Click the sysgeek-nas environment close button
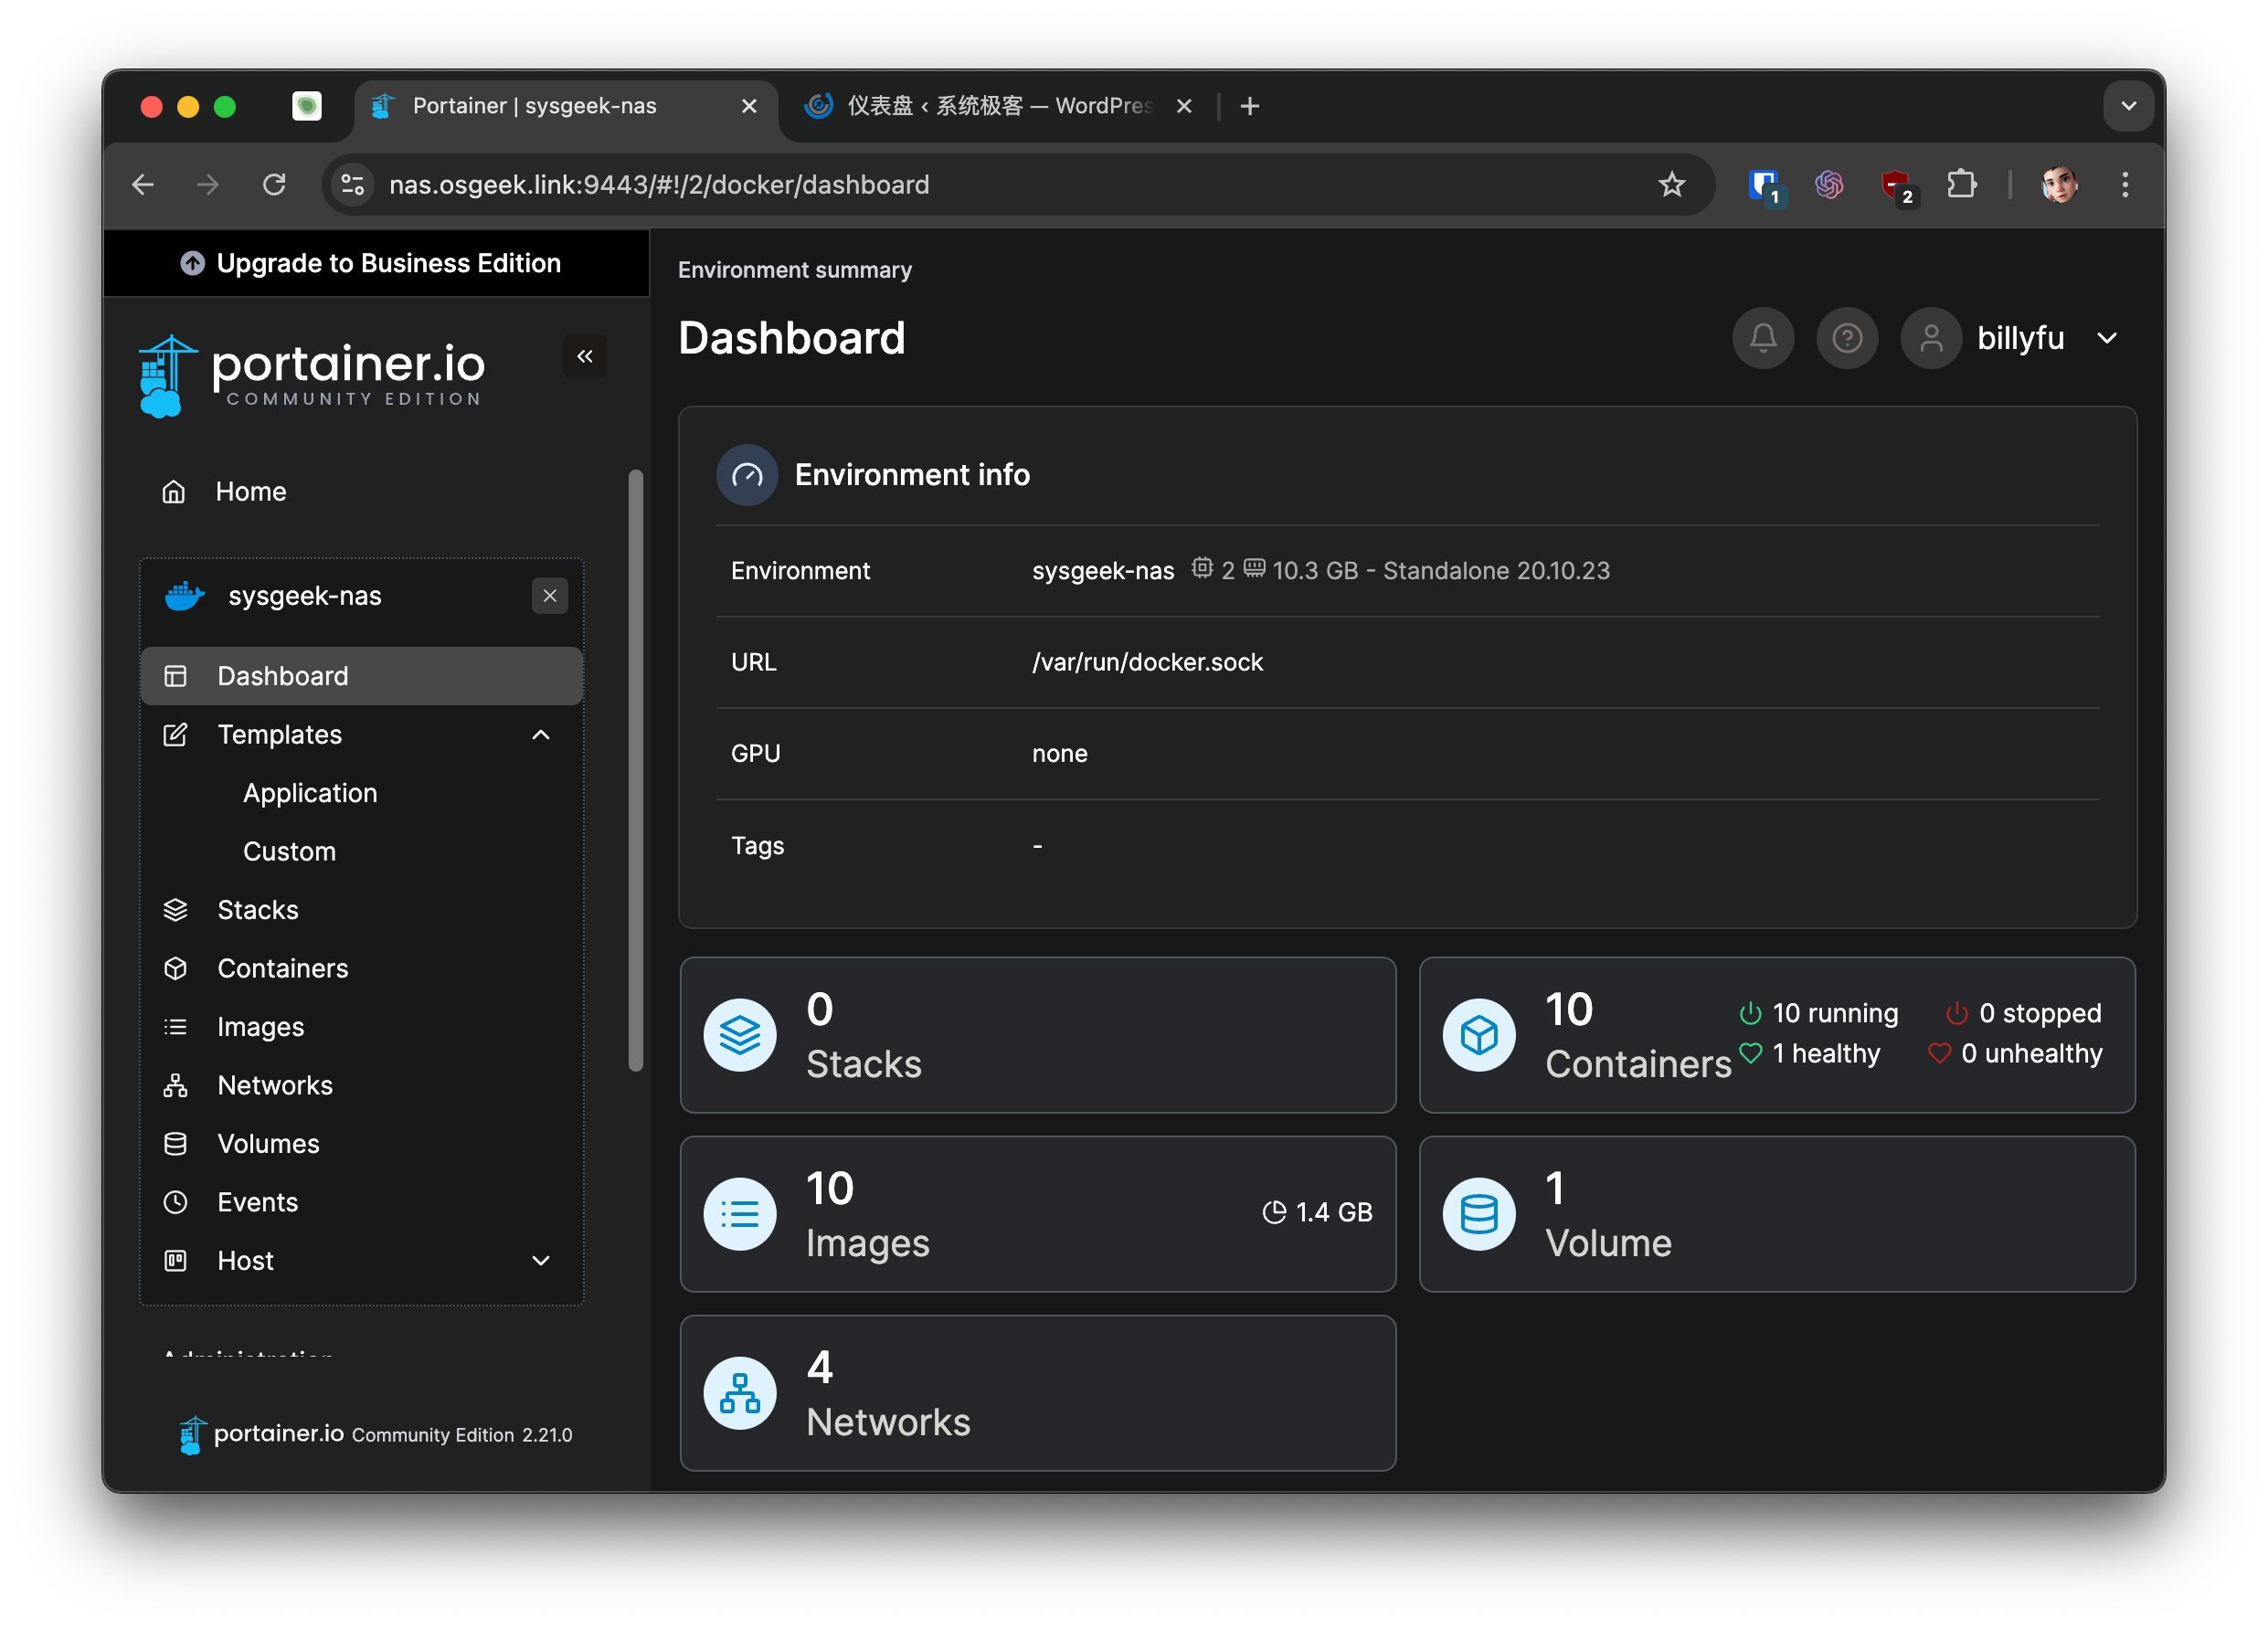This screenshot has width=2268, height=1628. pyautogui.click(x=549, y=595)
